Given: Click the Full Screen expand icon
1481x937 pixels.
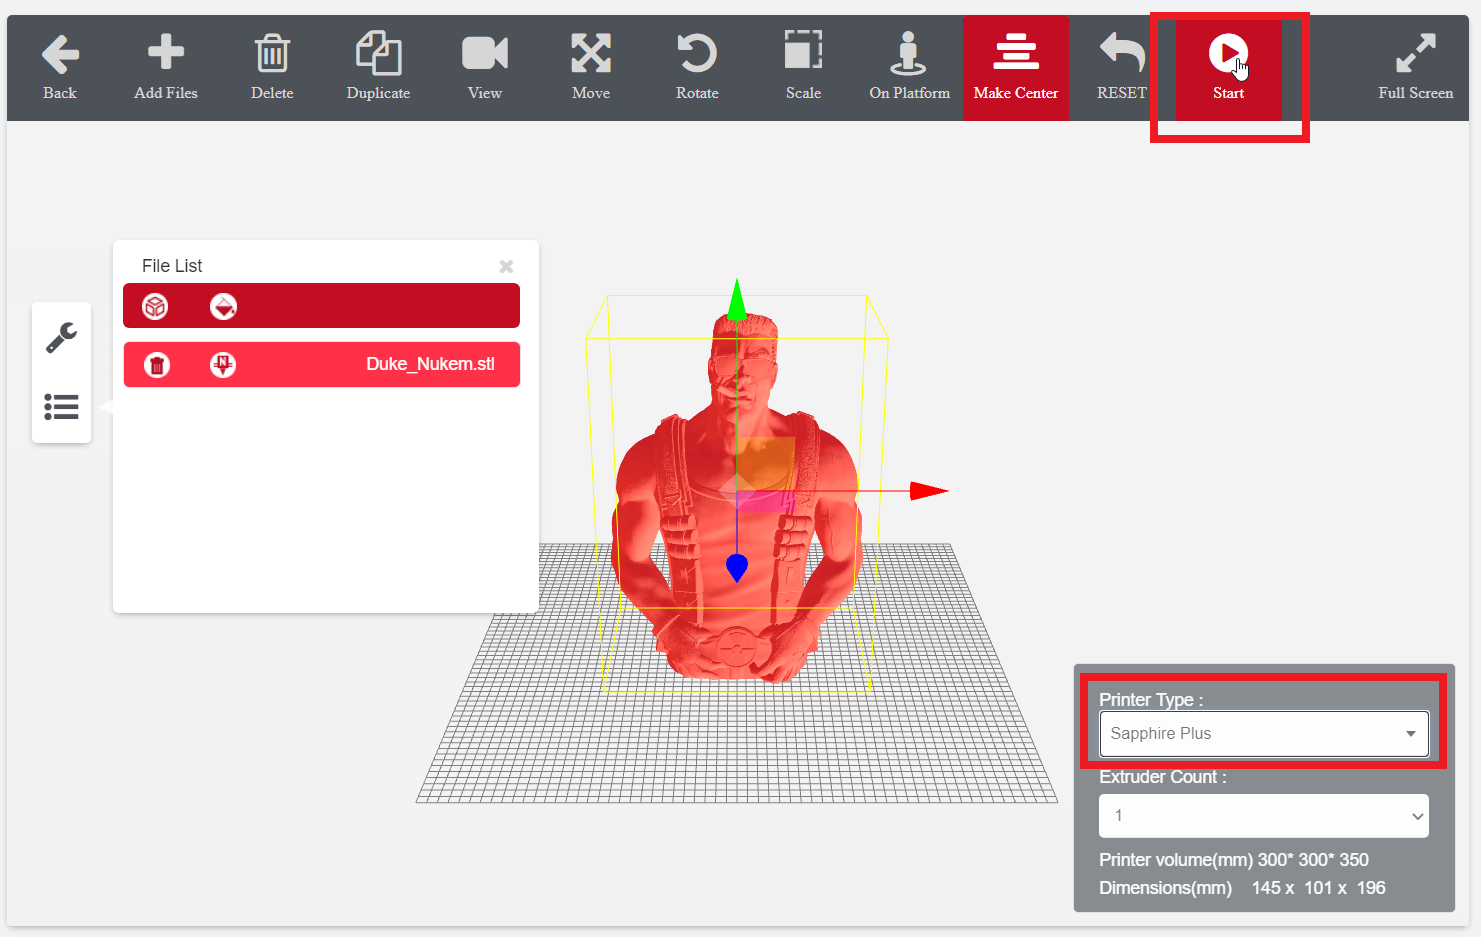Looking at the screenshot, I should (x=1416, y=53).
